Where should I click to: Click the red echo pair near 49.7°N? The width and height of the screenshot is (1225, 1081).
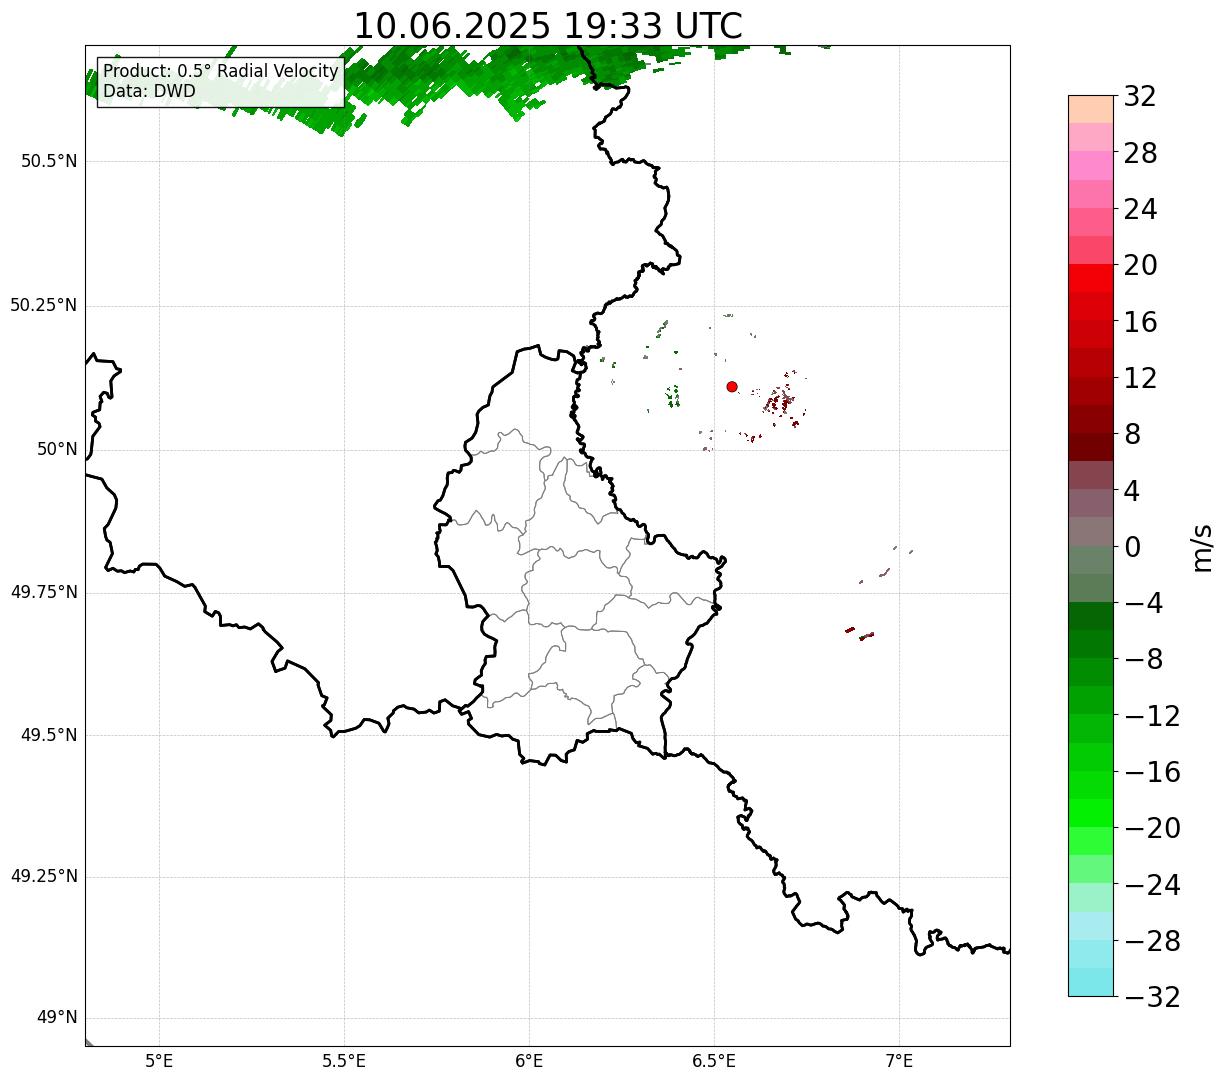pos(859,633)
